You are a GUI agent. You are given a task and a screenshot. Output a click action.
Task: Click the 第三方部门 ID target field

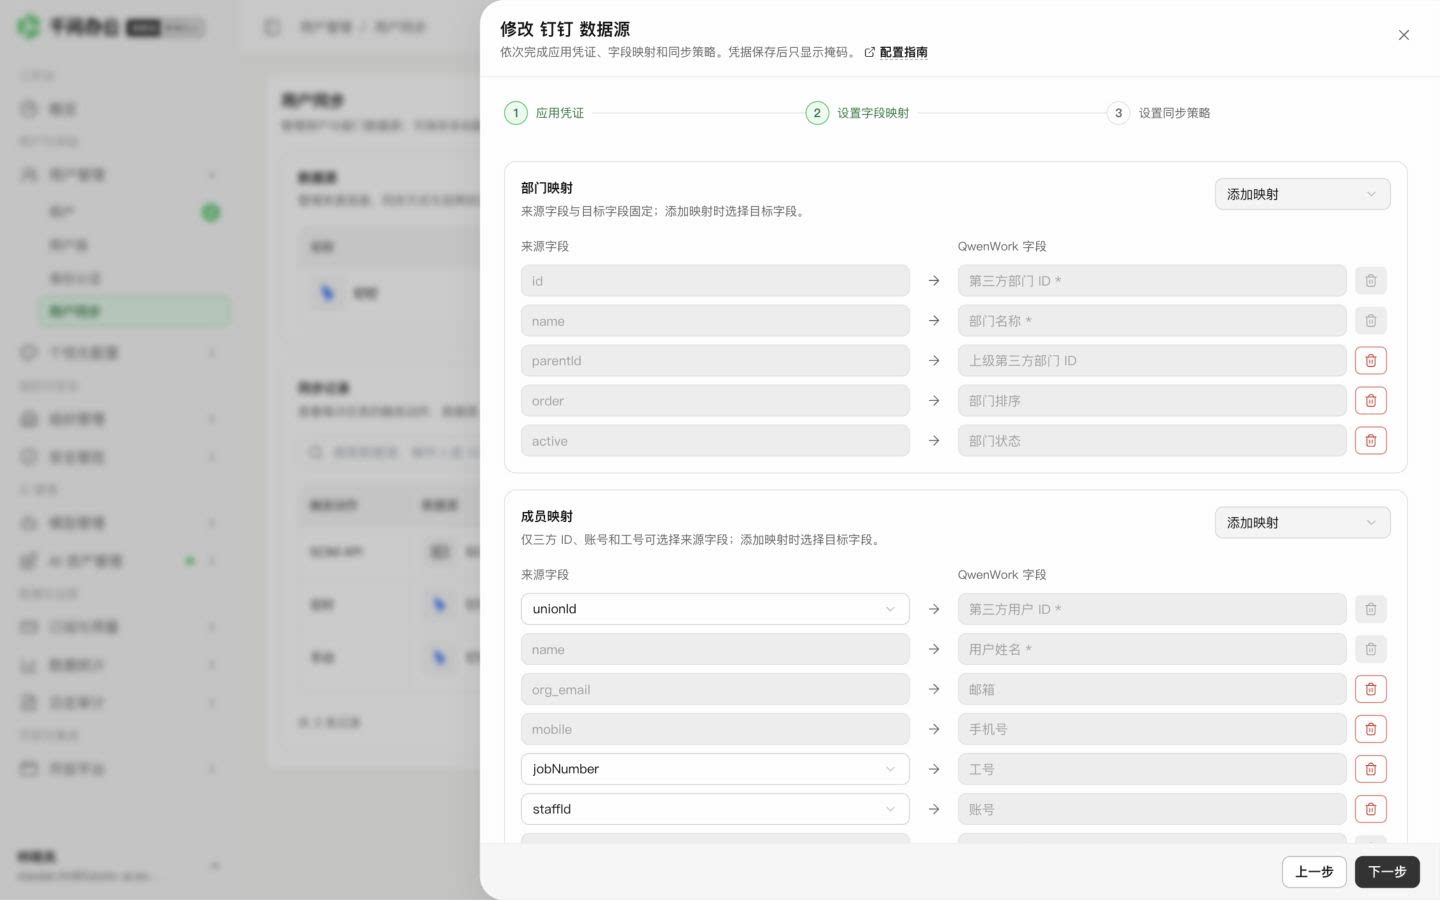1152,281
